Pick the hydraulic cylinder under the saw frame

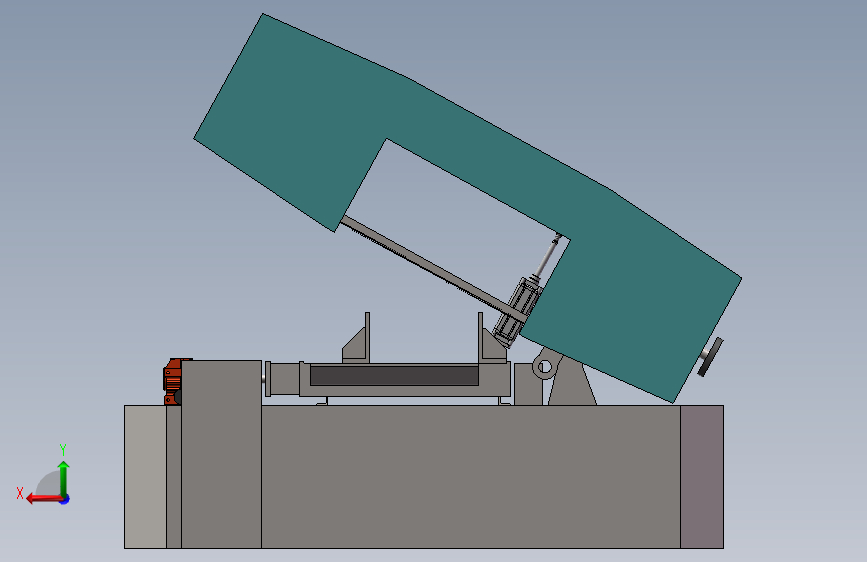coord(516,311)
